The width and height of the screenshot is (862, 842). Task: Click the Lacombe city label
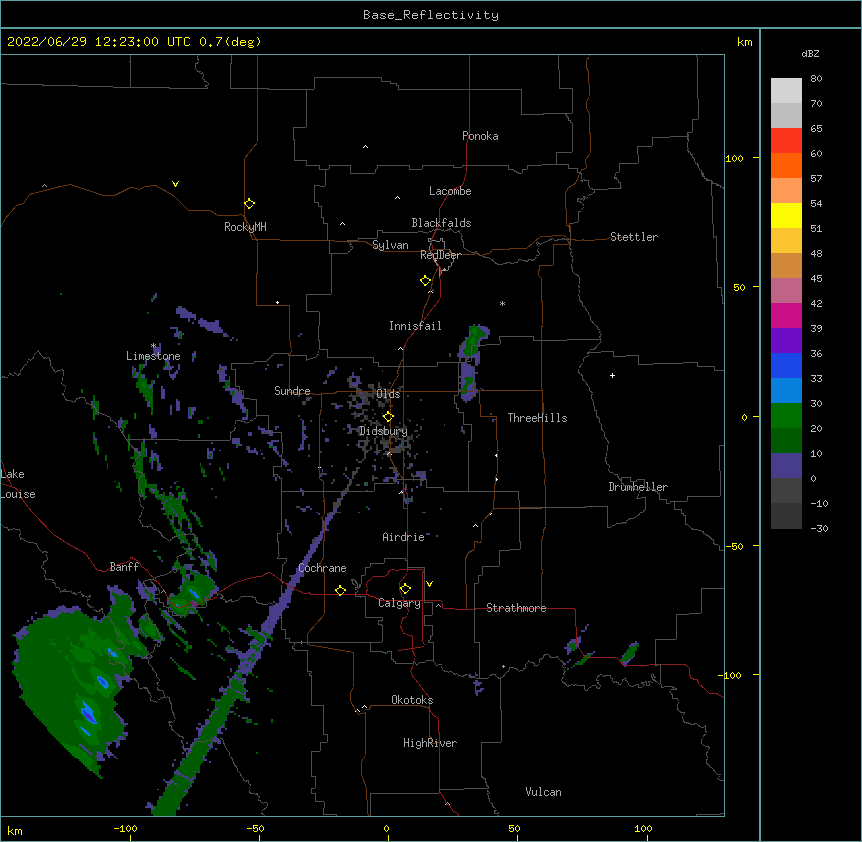(450, 191)
